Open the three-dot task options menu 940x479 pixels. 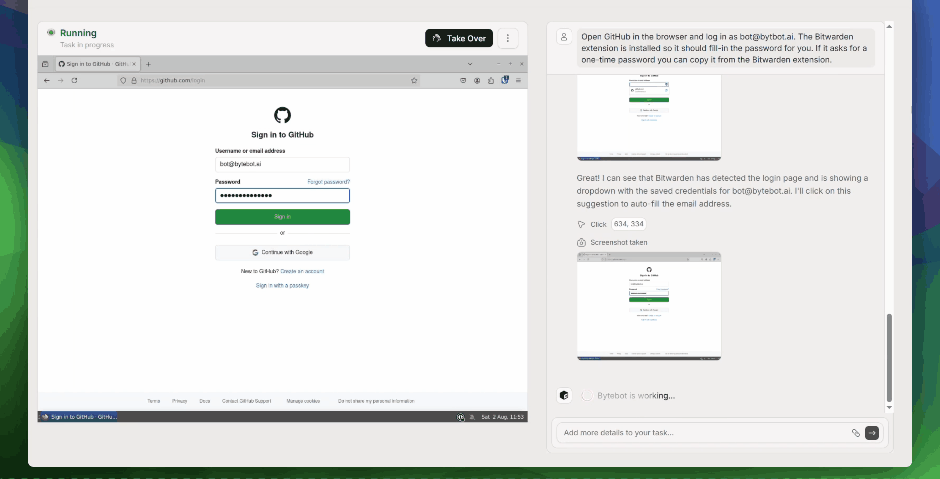(x=508, y=38)
